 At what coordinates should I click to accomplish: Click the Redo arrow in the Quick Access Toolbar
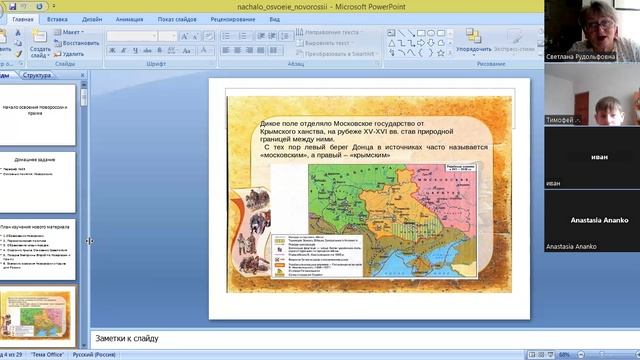pyautogui.click(x=39, y=6)
